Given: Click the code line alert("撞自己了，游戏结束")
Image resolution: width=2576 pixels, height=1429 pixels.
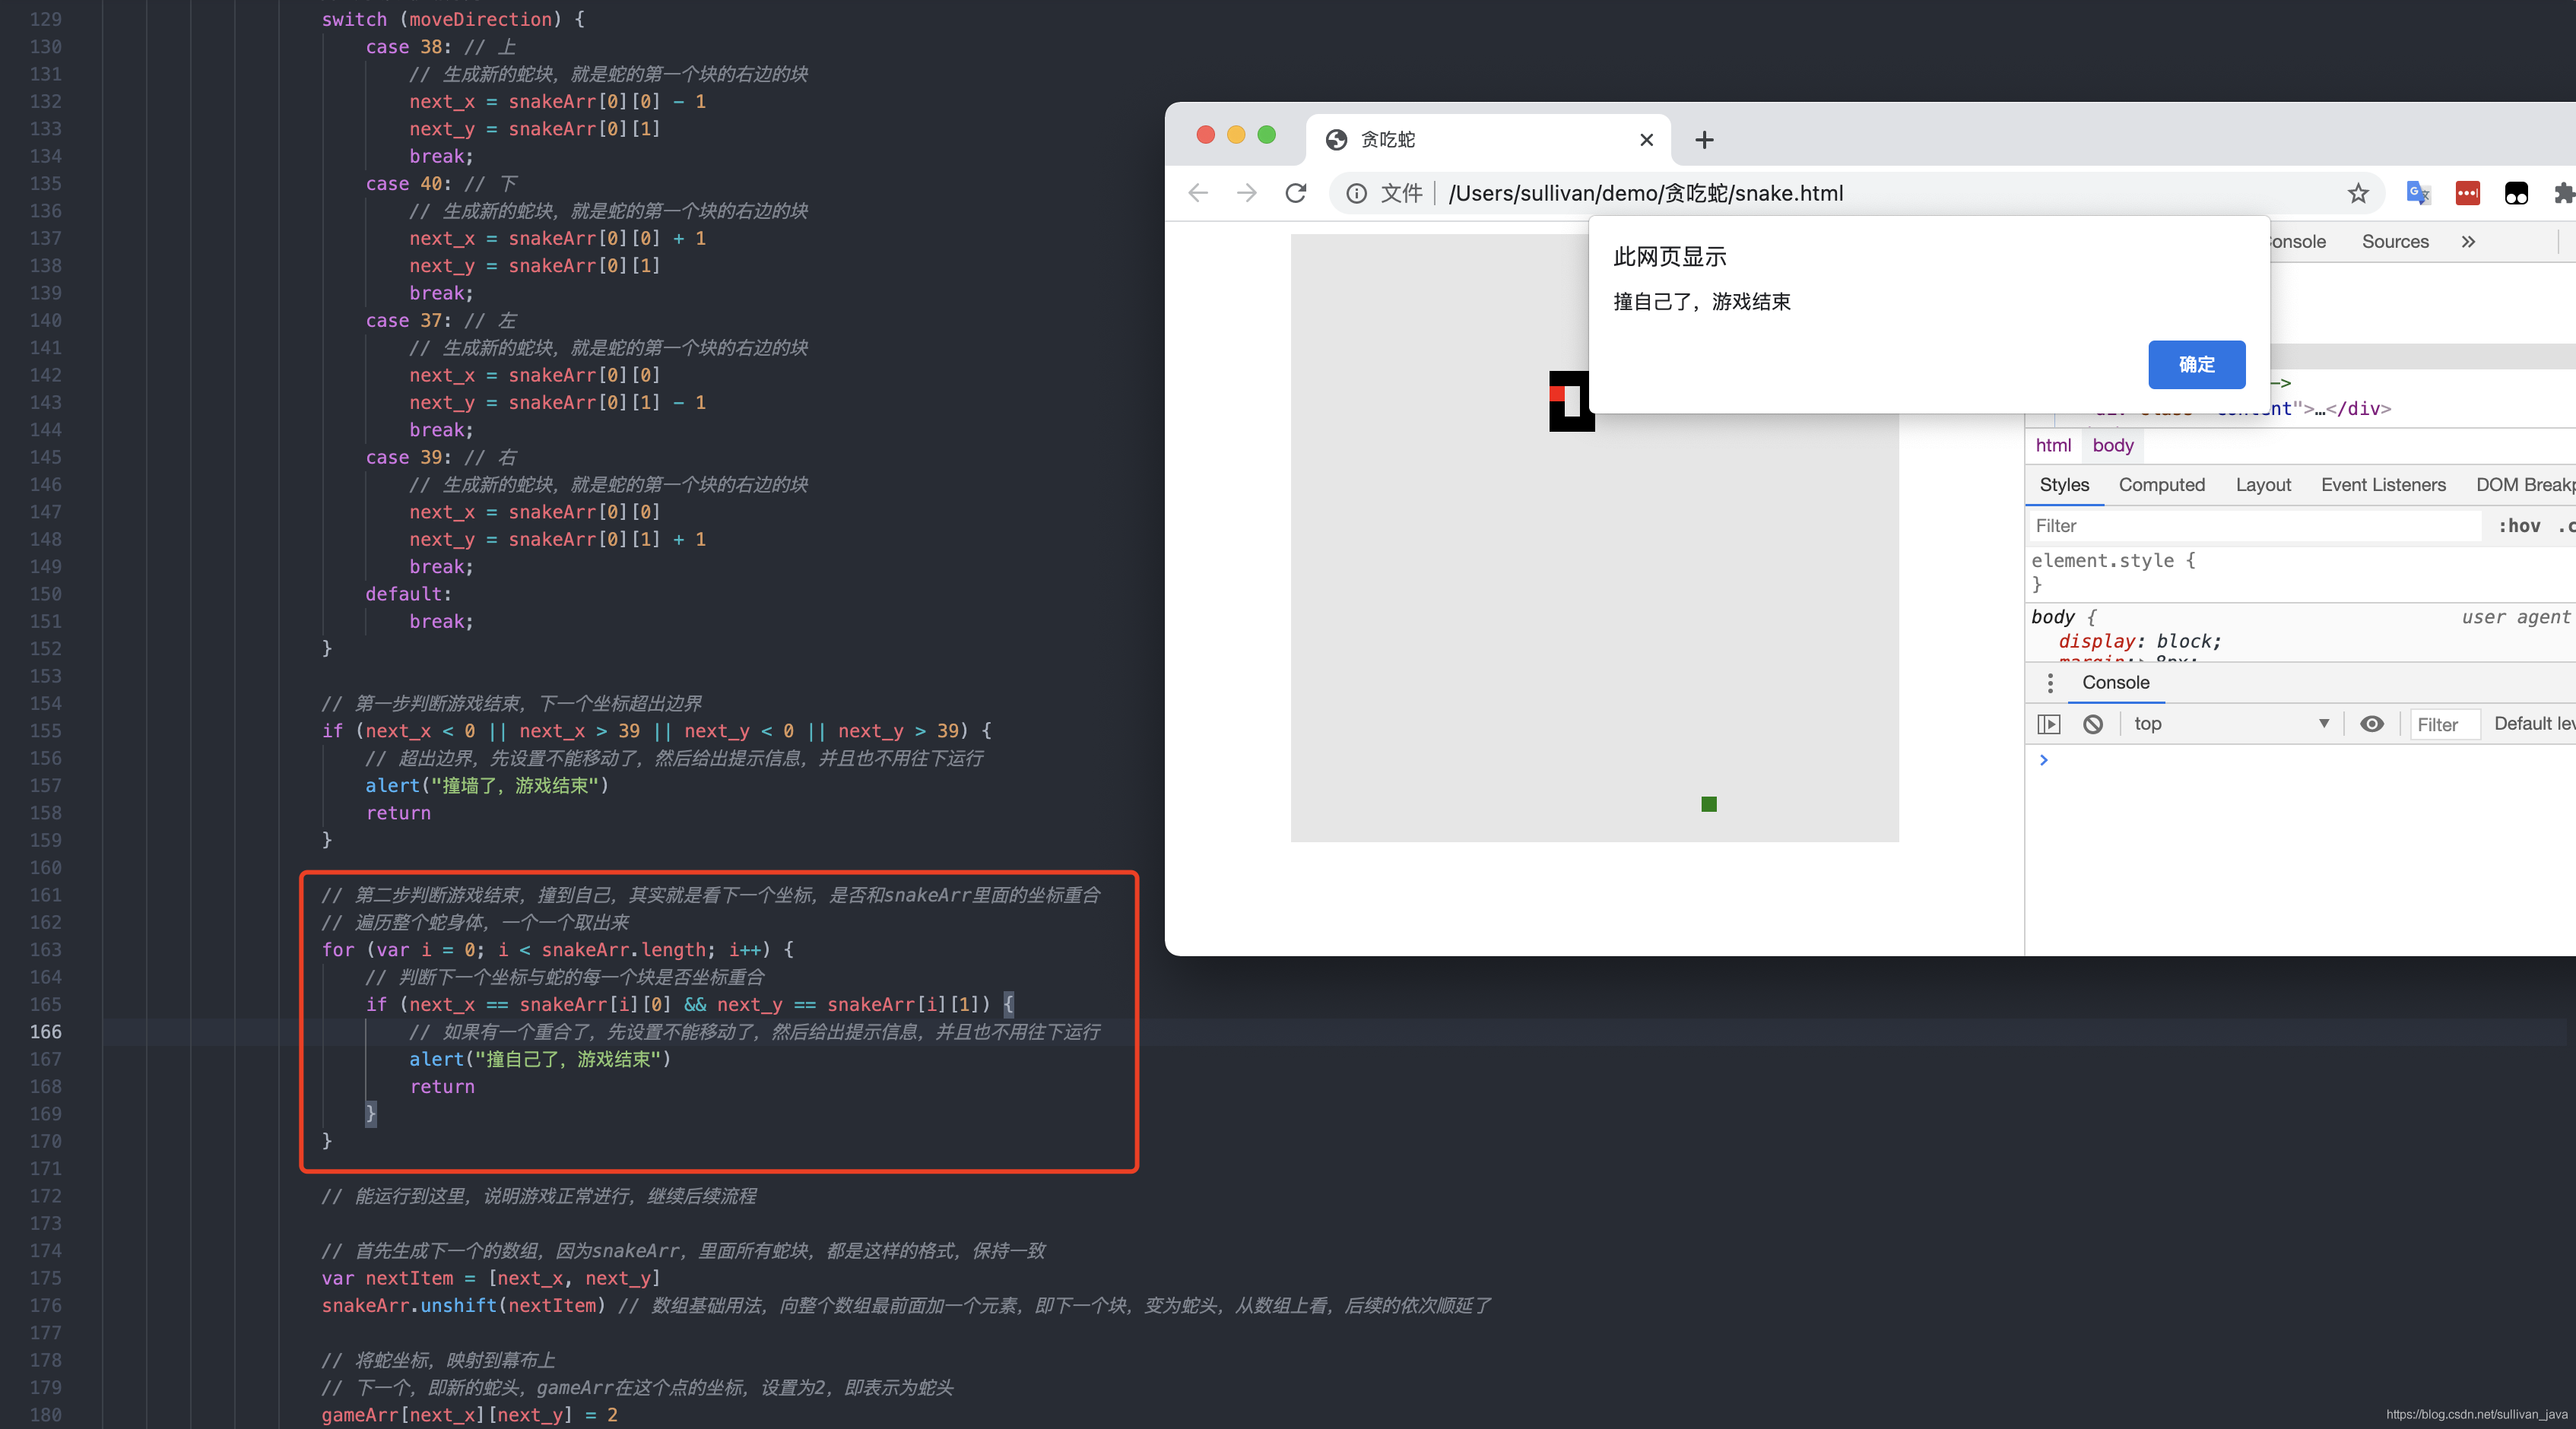Looking at the screenshot, I should pyautogui.click(x=539, y=1059).
